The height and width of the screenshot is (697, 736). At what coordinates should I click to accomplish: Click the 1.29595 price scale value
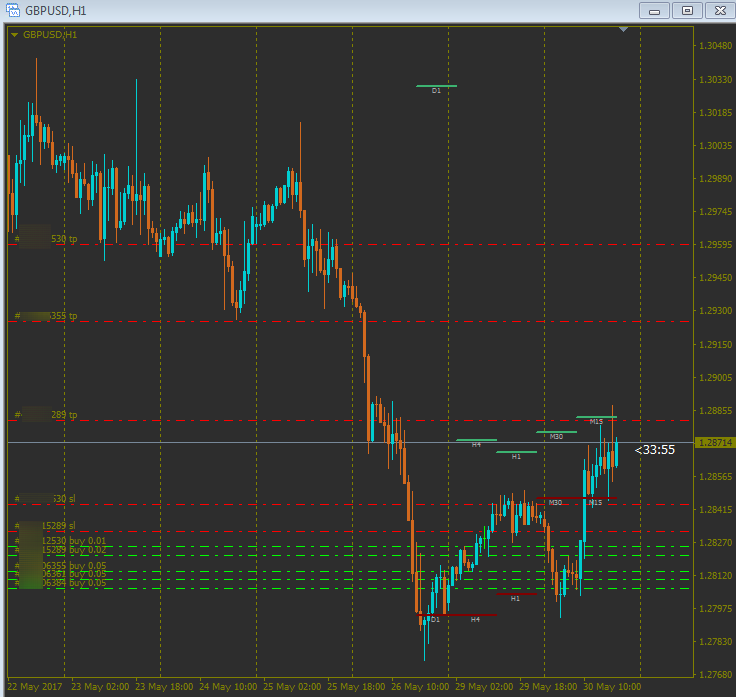click(715, 245)
